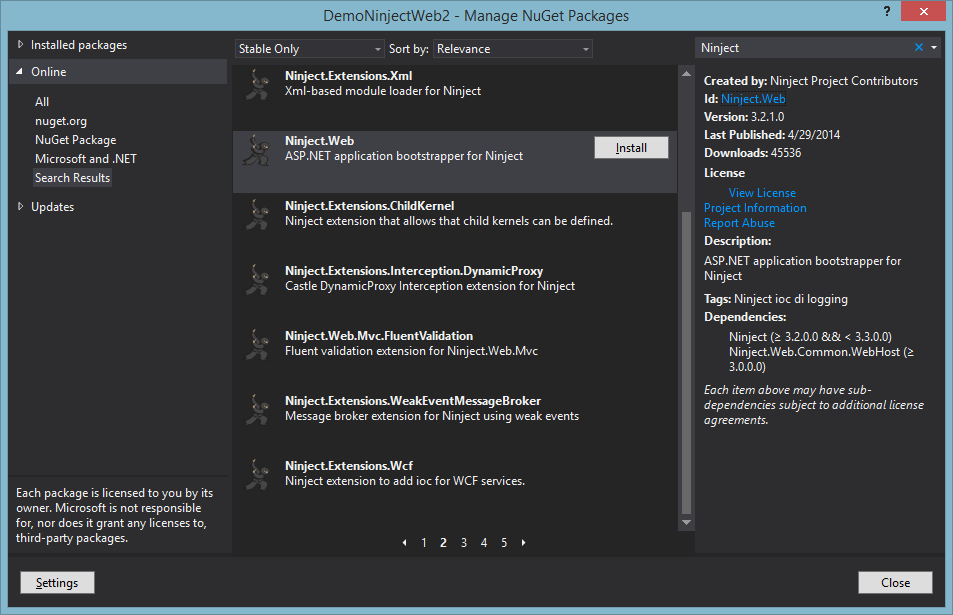Click the Version 3.2.1.0 text

click(x=744, y=117)
